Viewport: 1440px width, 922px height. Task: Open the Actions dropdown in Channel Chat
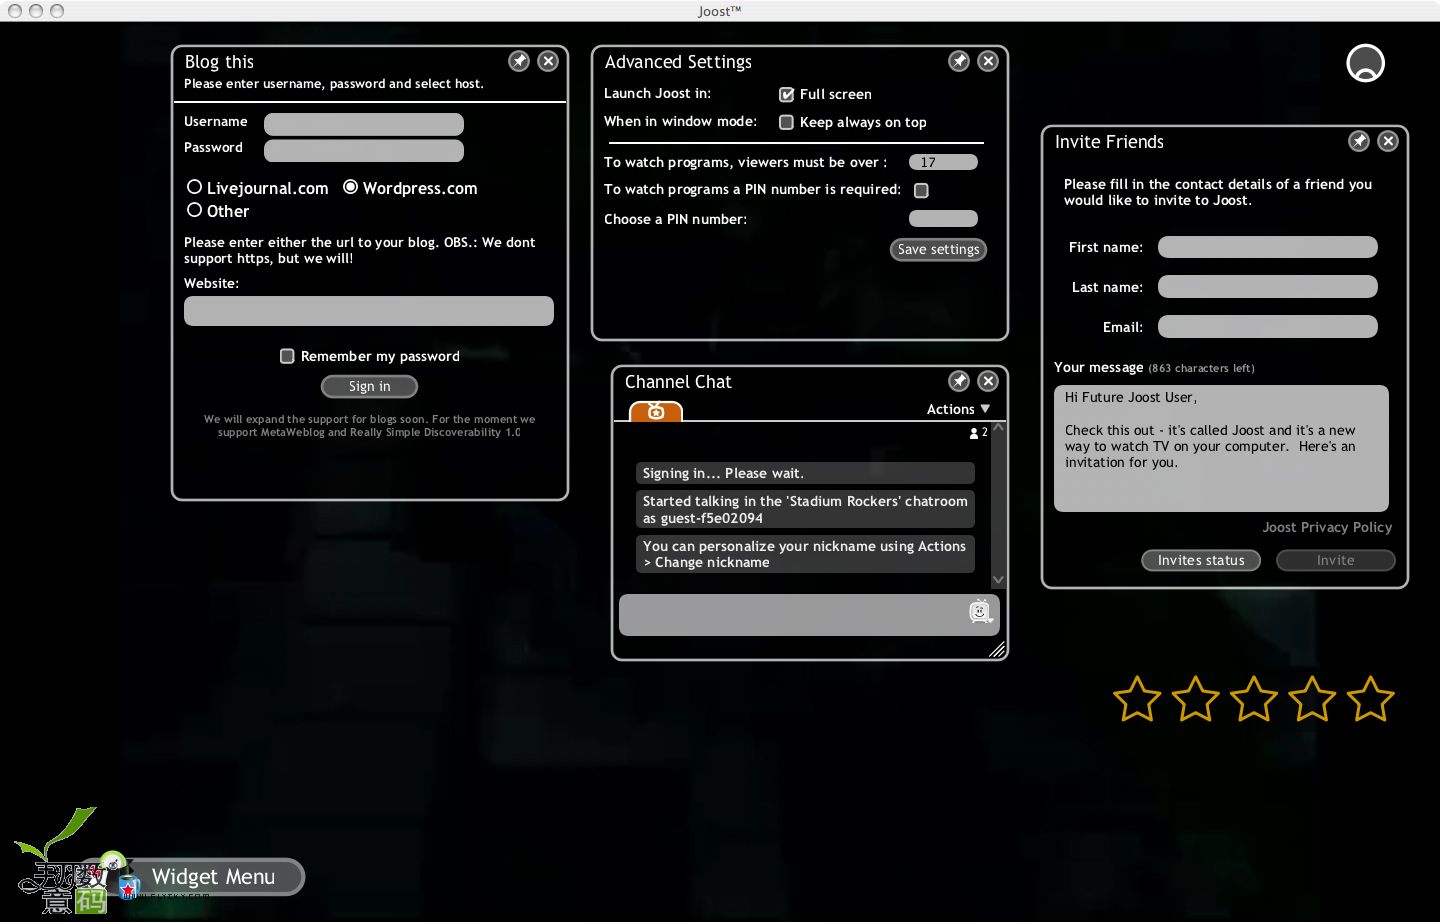click(958, 409)
